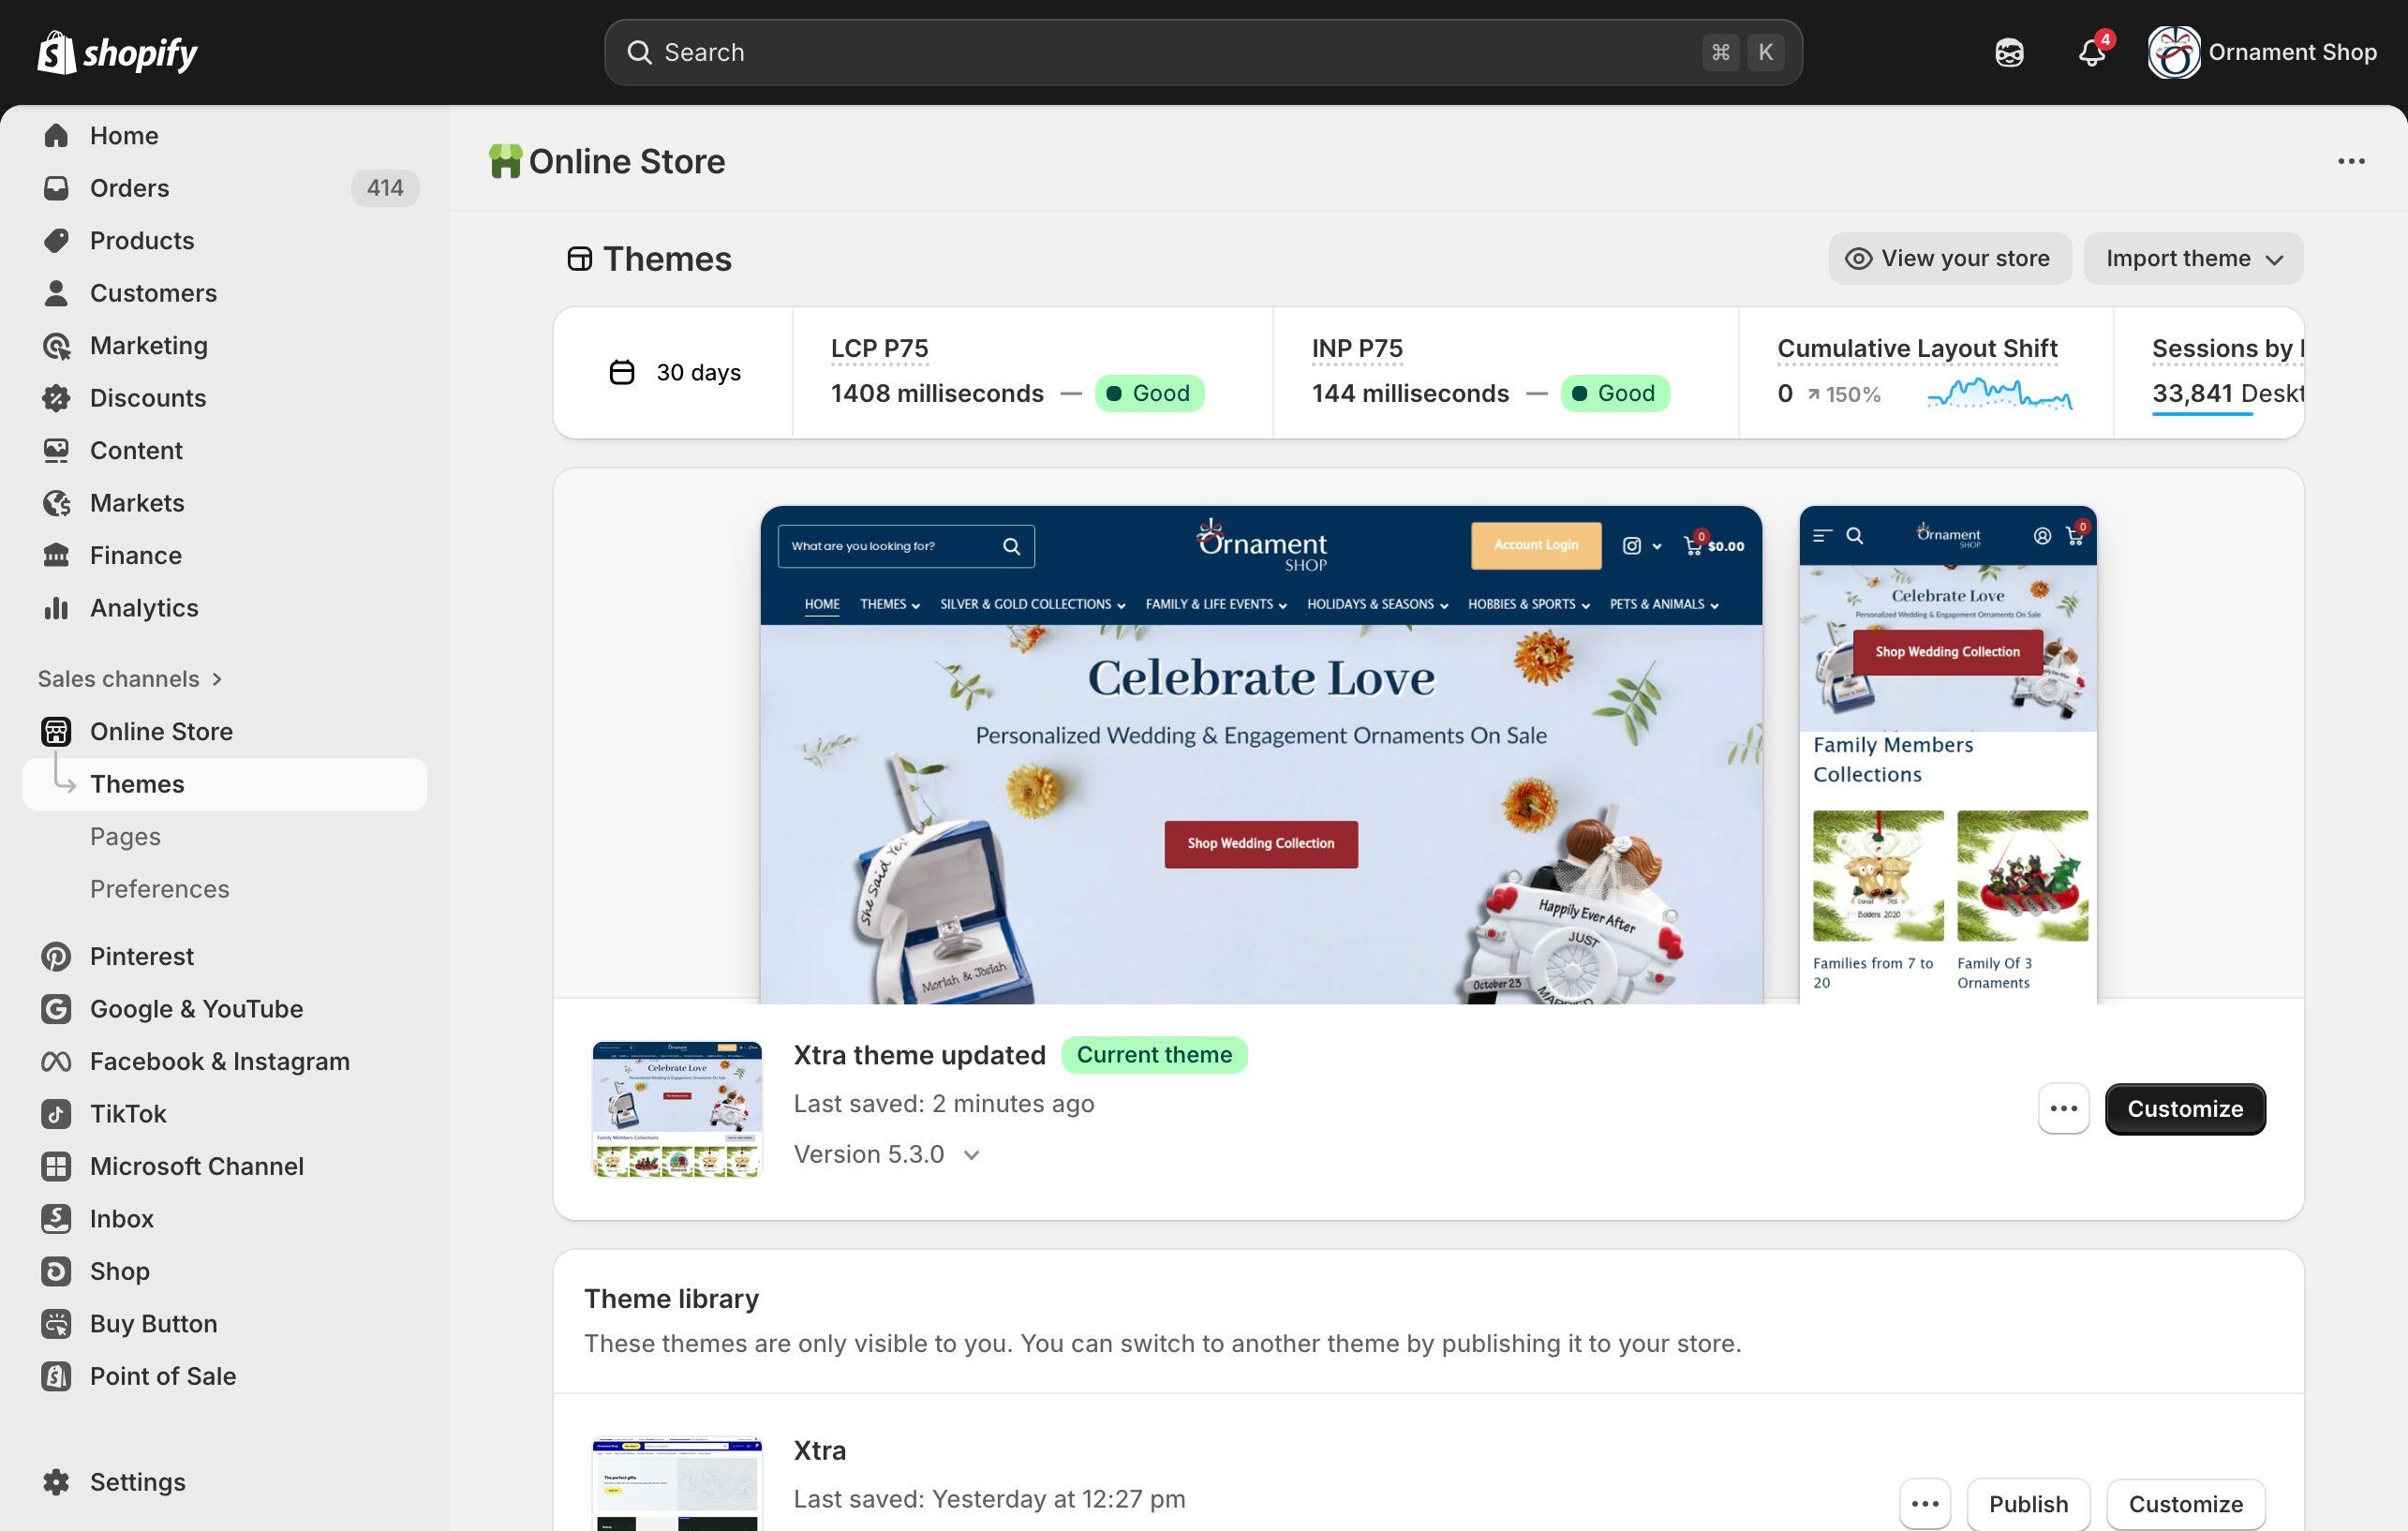
Task: Customize the current Xtra theme updated
Action: (2184, 1108)
